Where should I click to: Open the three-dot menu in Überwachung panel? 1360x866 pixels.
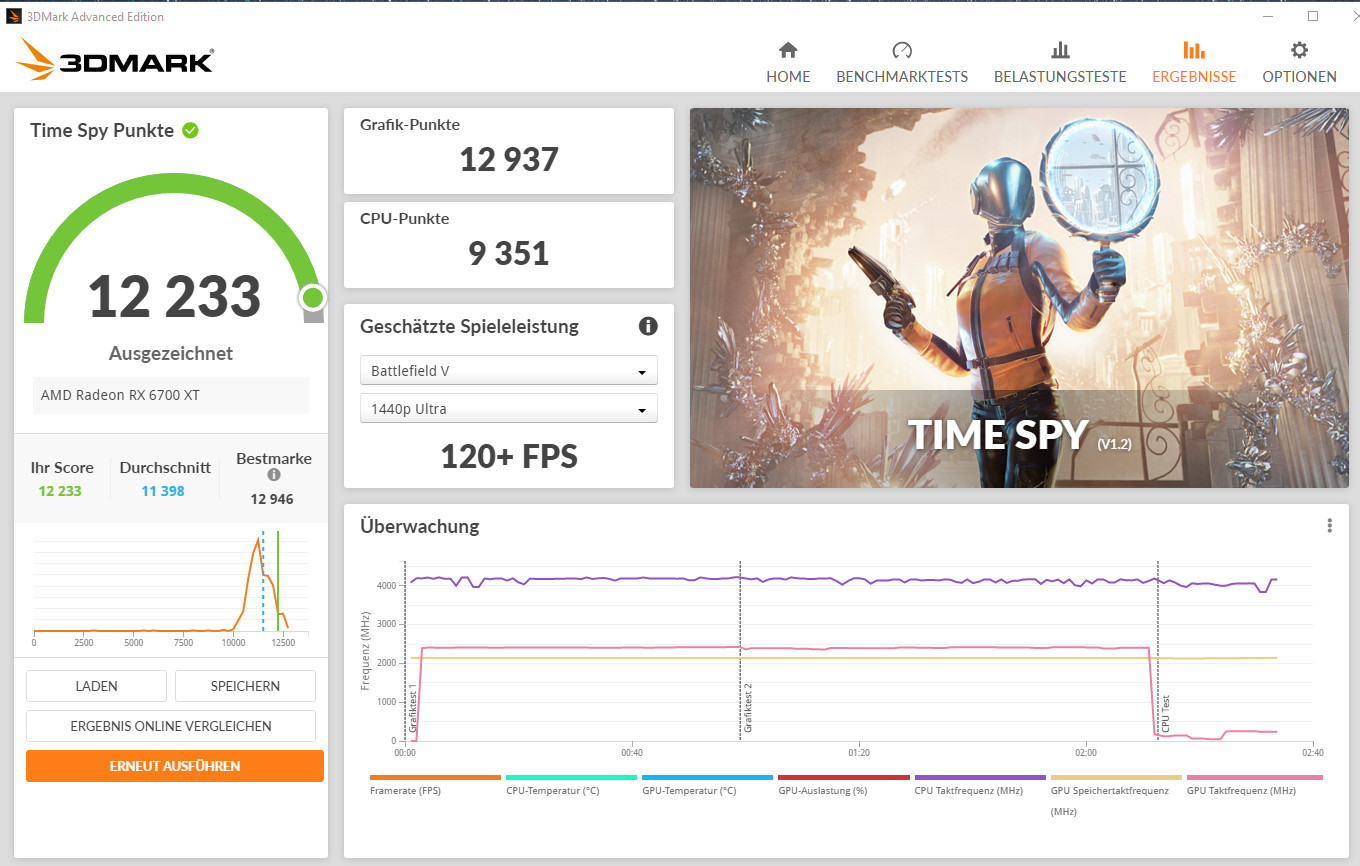point(1329,526)
